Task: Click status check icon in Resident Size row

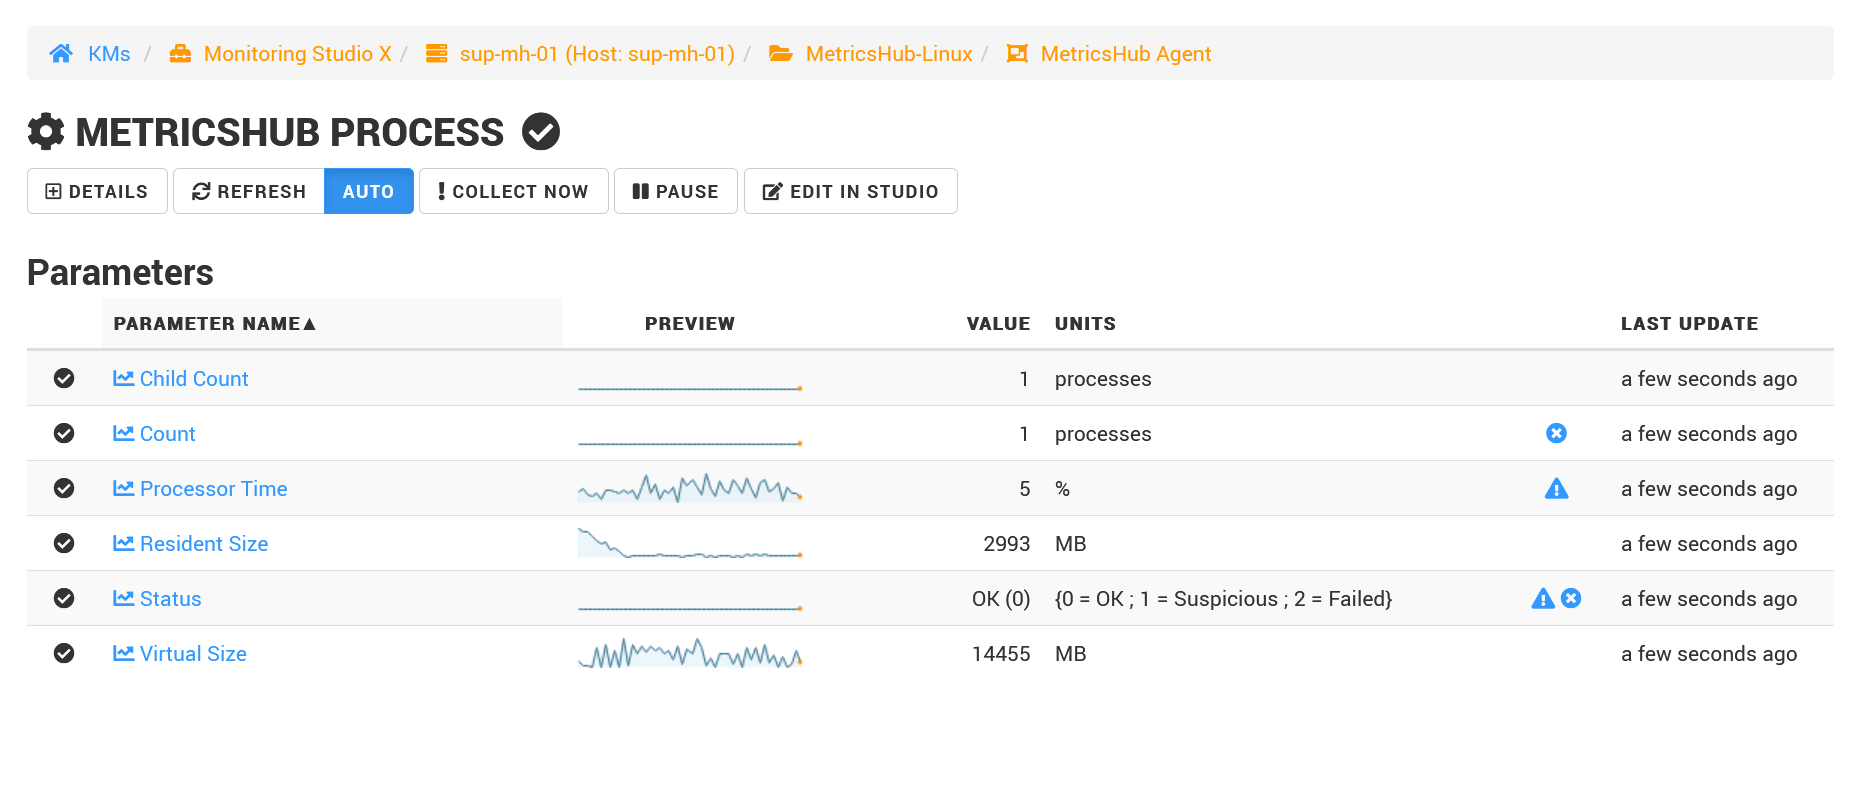Action: (64, 543)
